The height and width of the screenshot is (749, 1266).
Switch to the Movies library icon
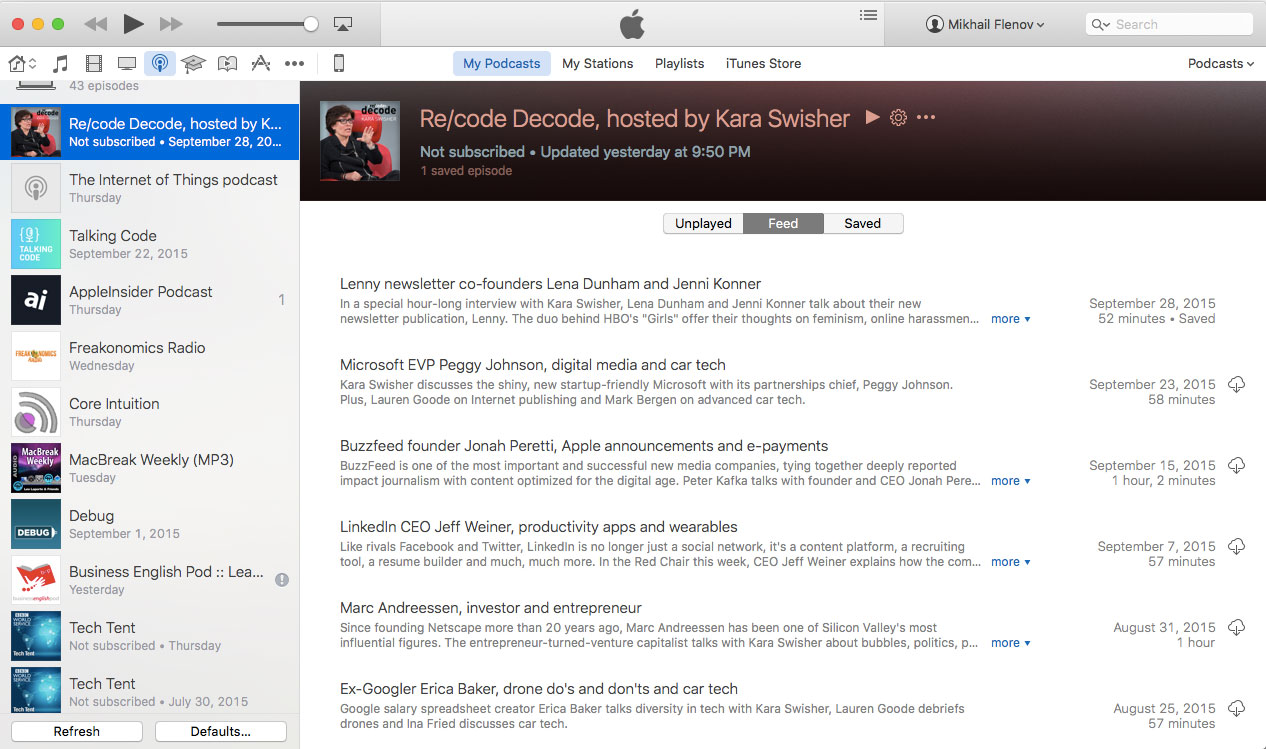point(94,64)
